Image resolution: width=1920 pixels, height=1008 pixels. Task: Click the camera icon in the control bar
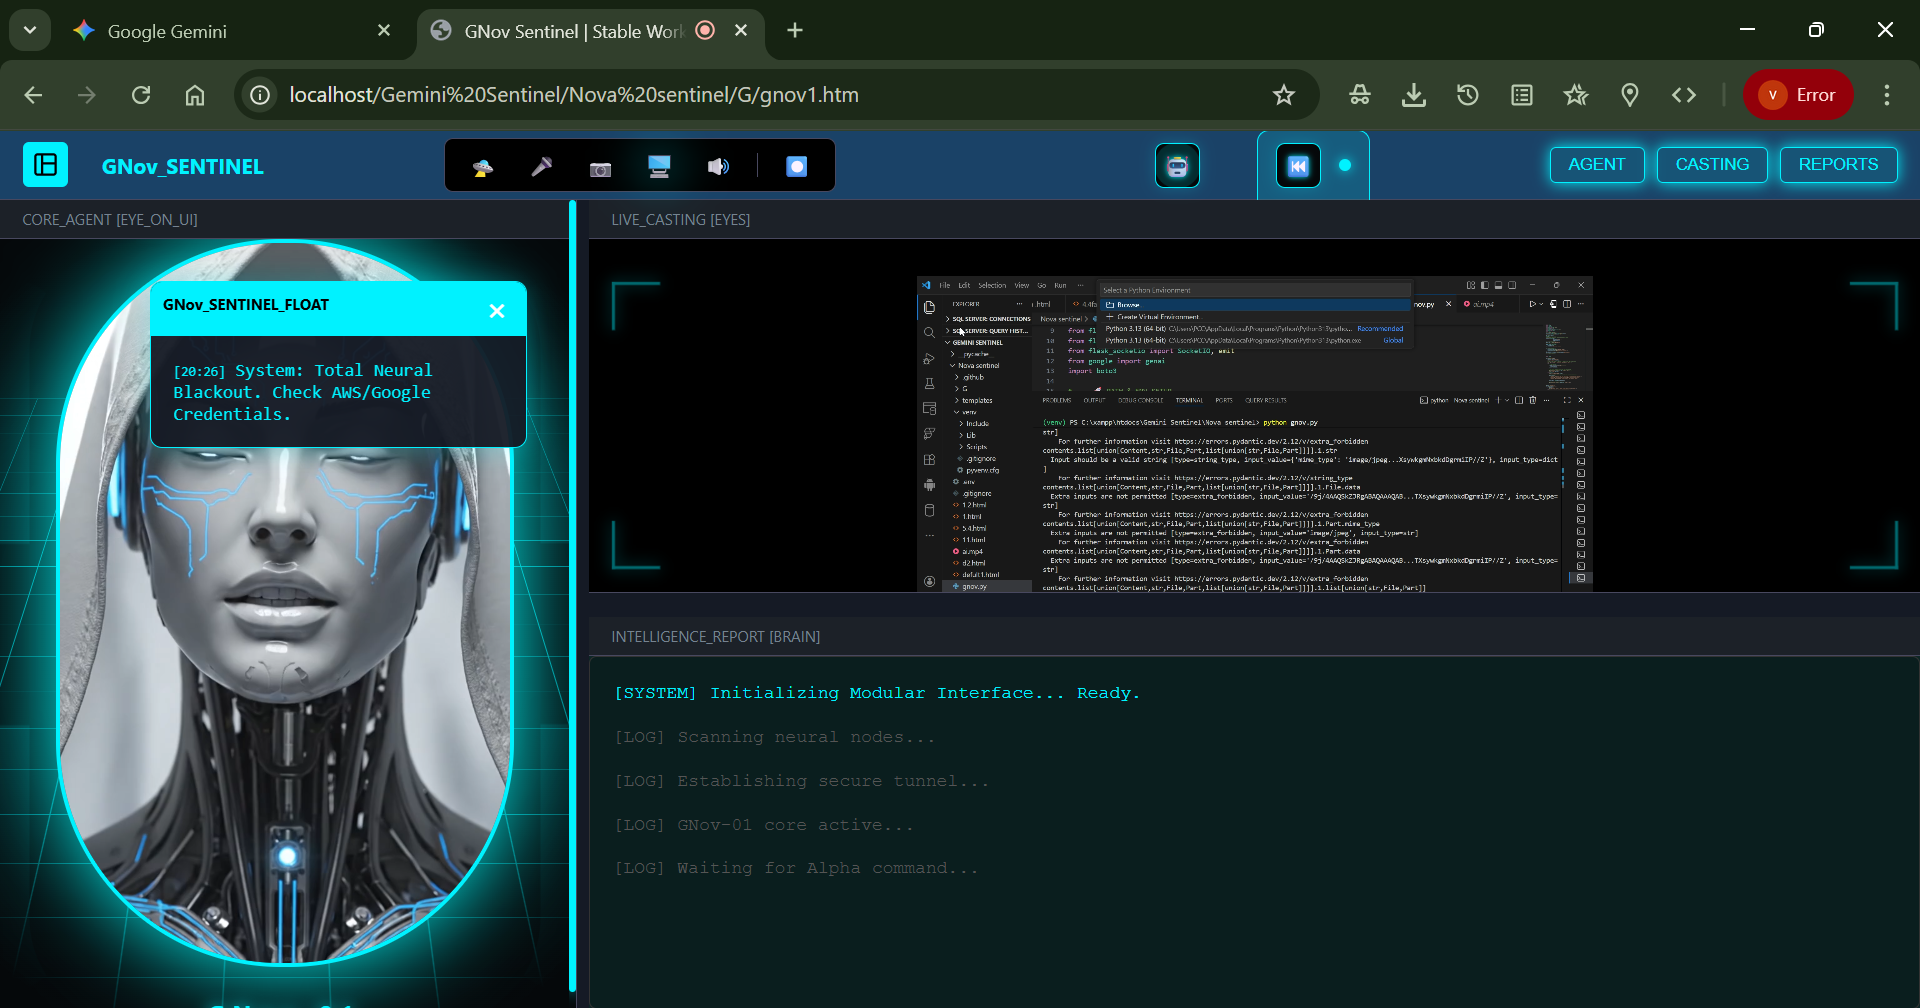(600, 168)
